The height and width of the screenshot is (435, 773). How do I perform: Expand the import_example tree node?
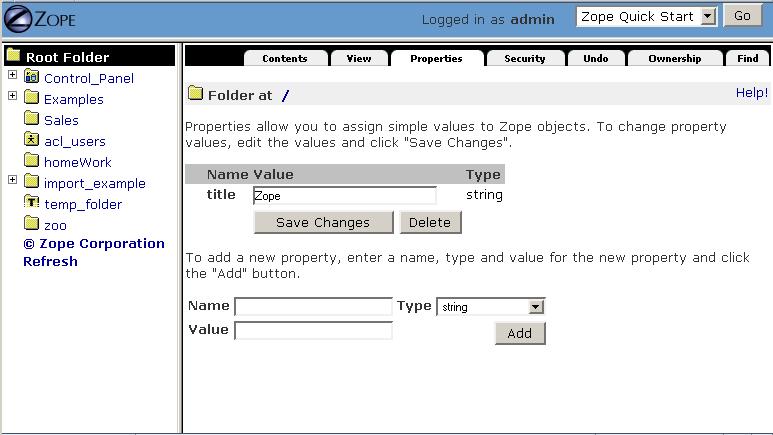pyautogui.click(x=12, y=180)
